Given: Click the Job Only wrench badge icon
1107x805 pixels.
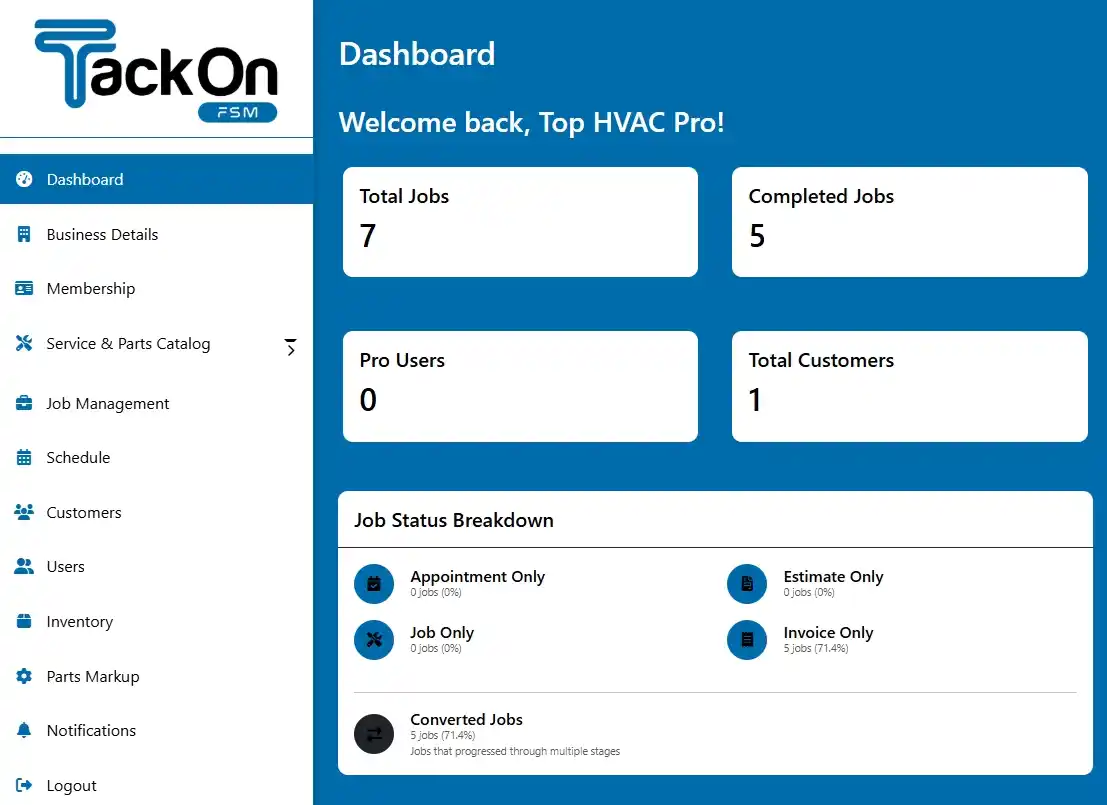Looking at the screenshot, I should (x=373, y=640).
